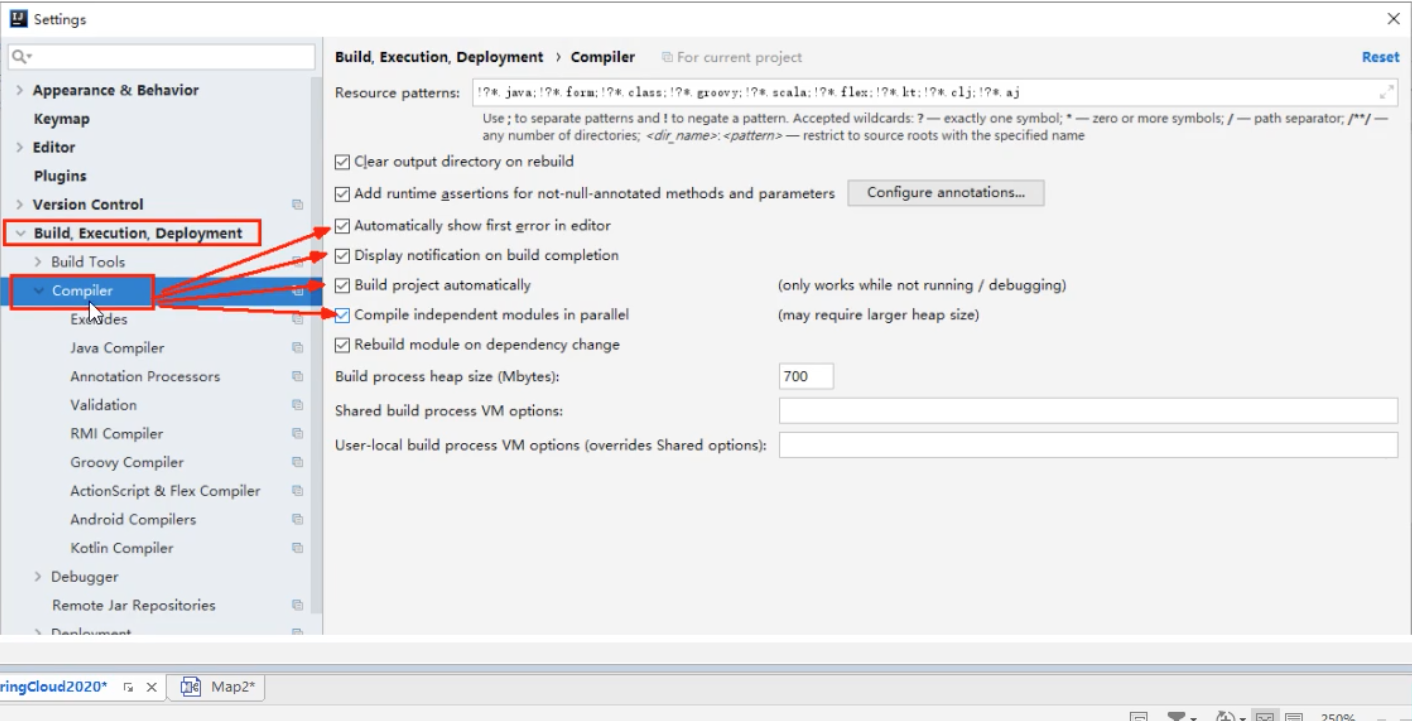Click the project-level icon beside Annotation Processors

(x=297, y=377)
